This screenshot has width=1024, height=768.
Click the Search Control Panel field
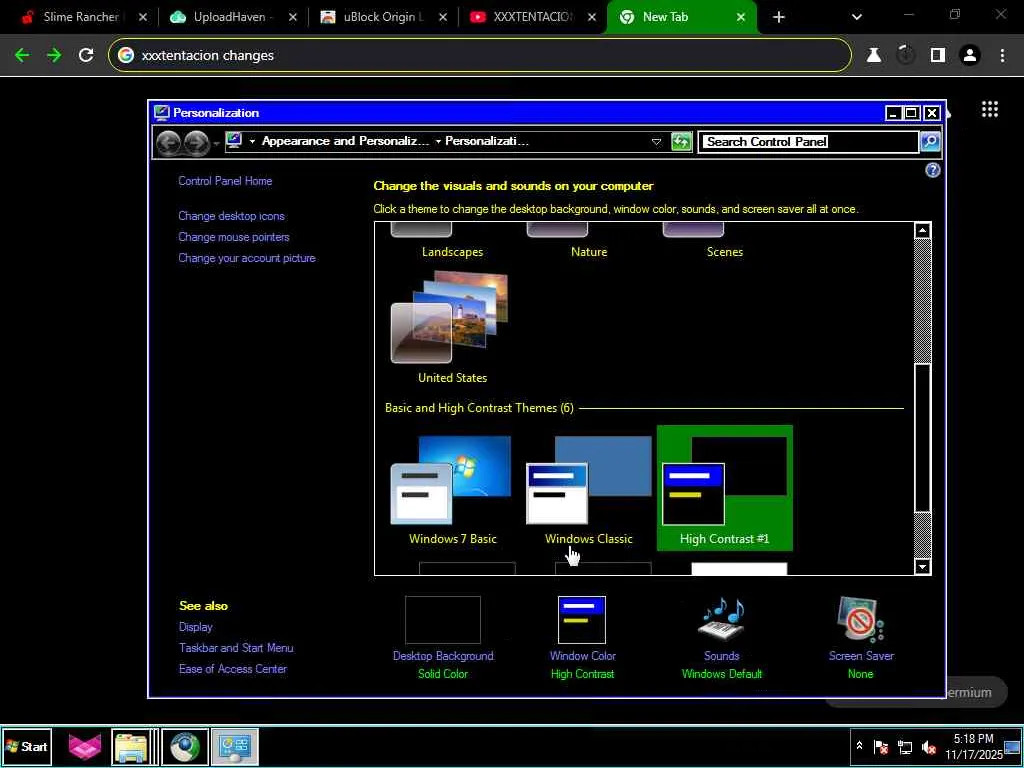[808, 142]
